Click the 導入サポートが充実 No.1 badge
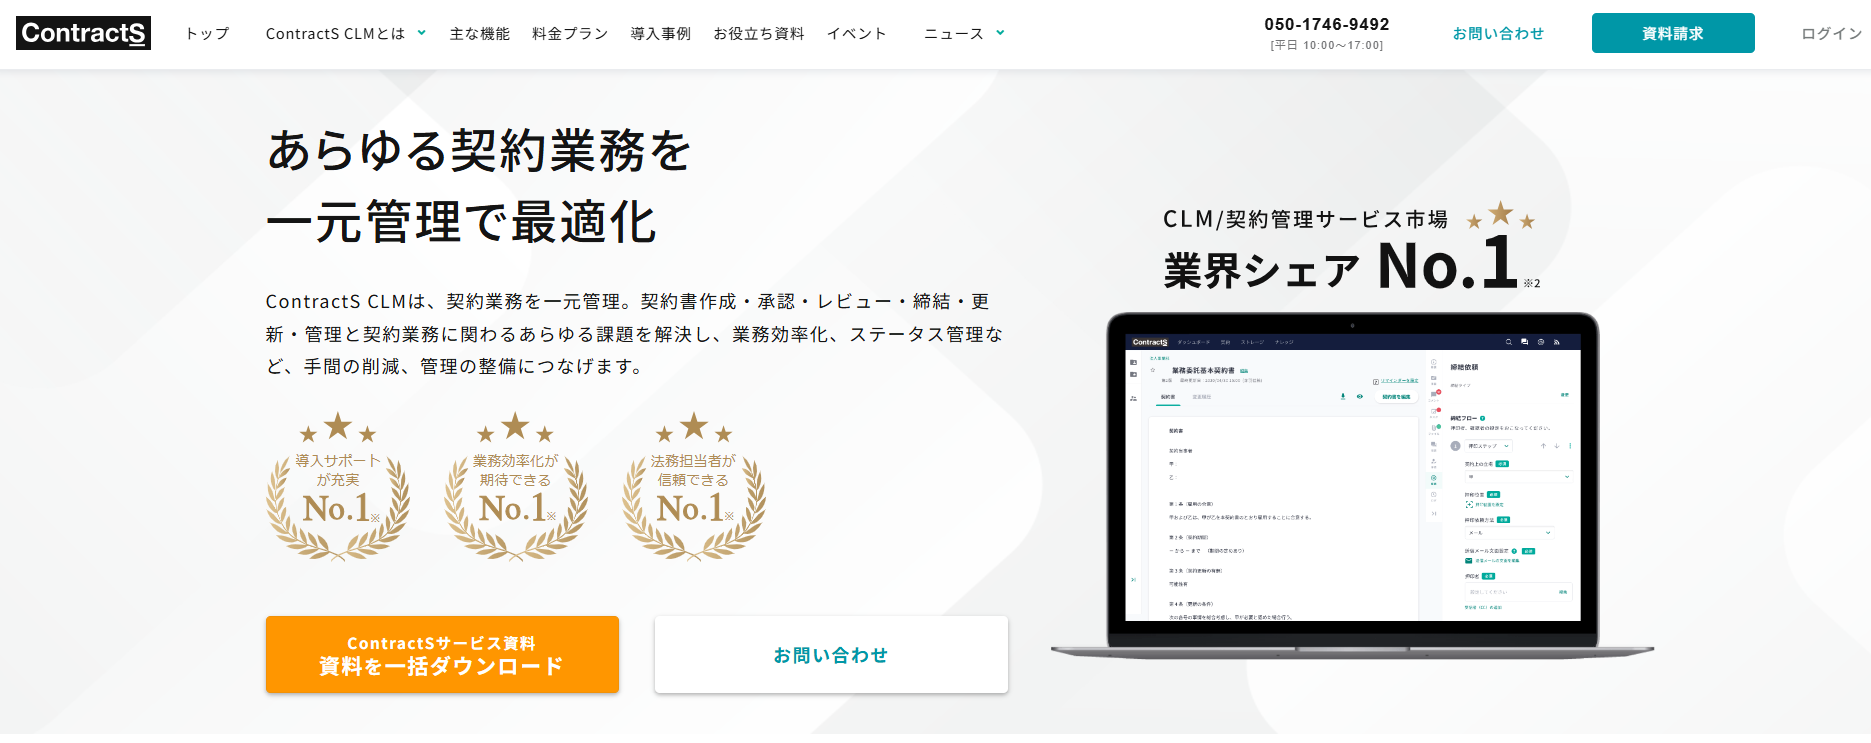The width and height of the screenshot is (1871, 743). coord(338,486)
